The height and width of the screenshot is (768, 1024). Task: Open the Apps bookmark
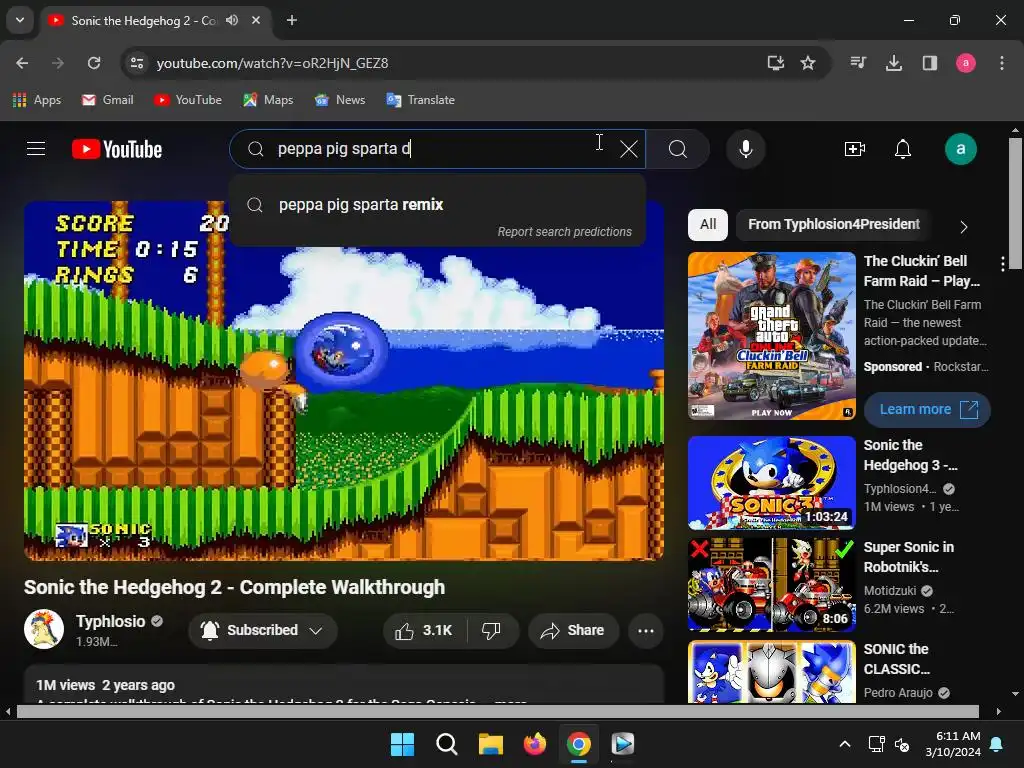[x=37, y=100]
